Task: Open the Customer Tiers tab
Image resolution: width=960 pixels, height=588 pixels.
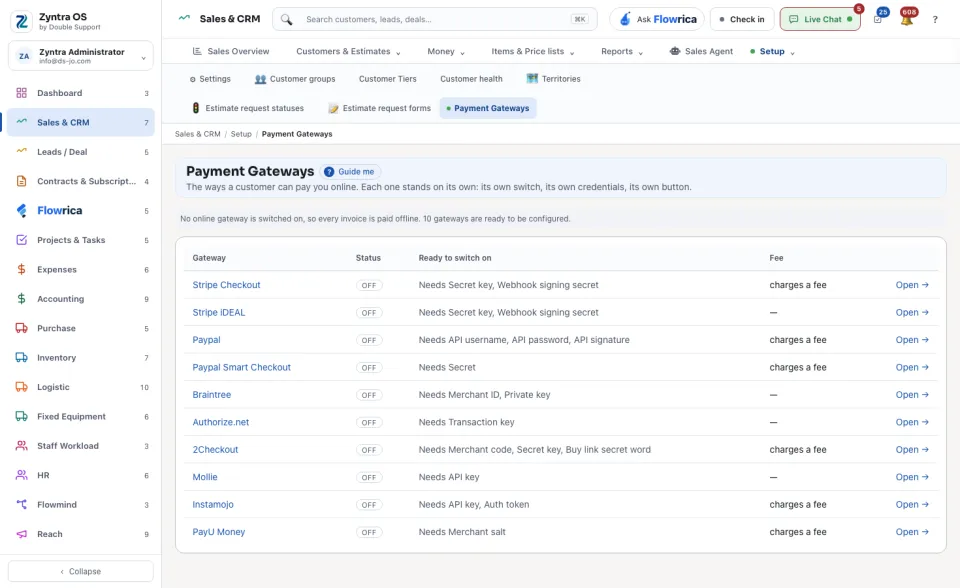Action: click(388, 79)
